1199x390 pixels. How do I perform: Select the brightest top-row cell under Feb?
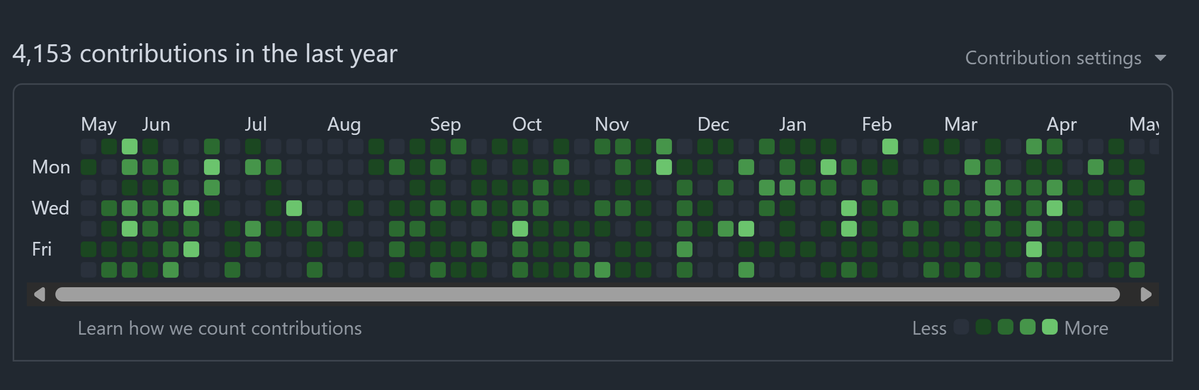(889, 146)
